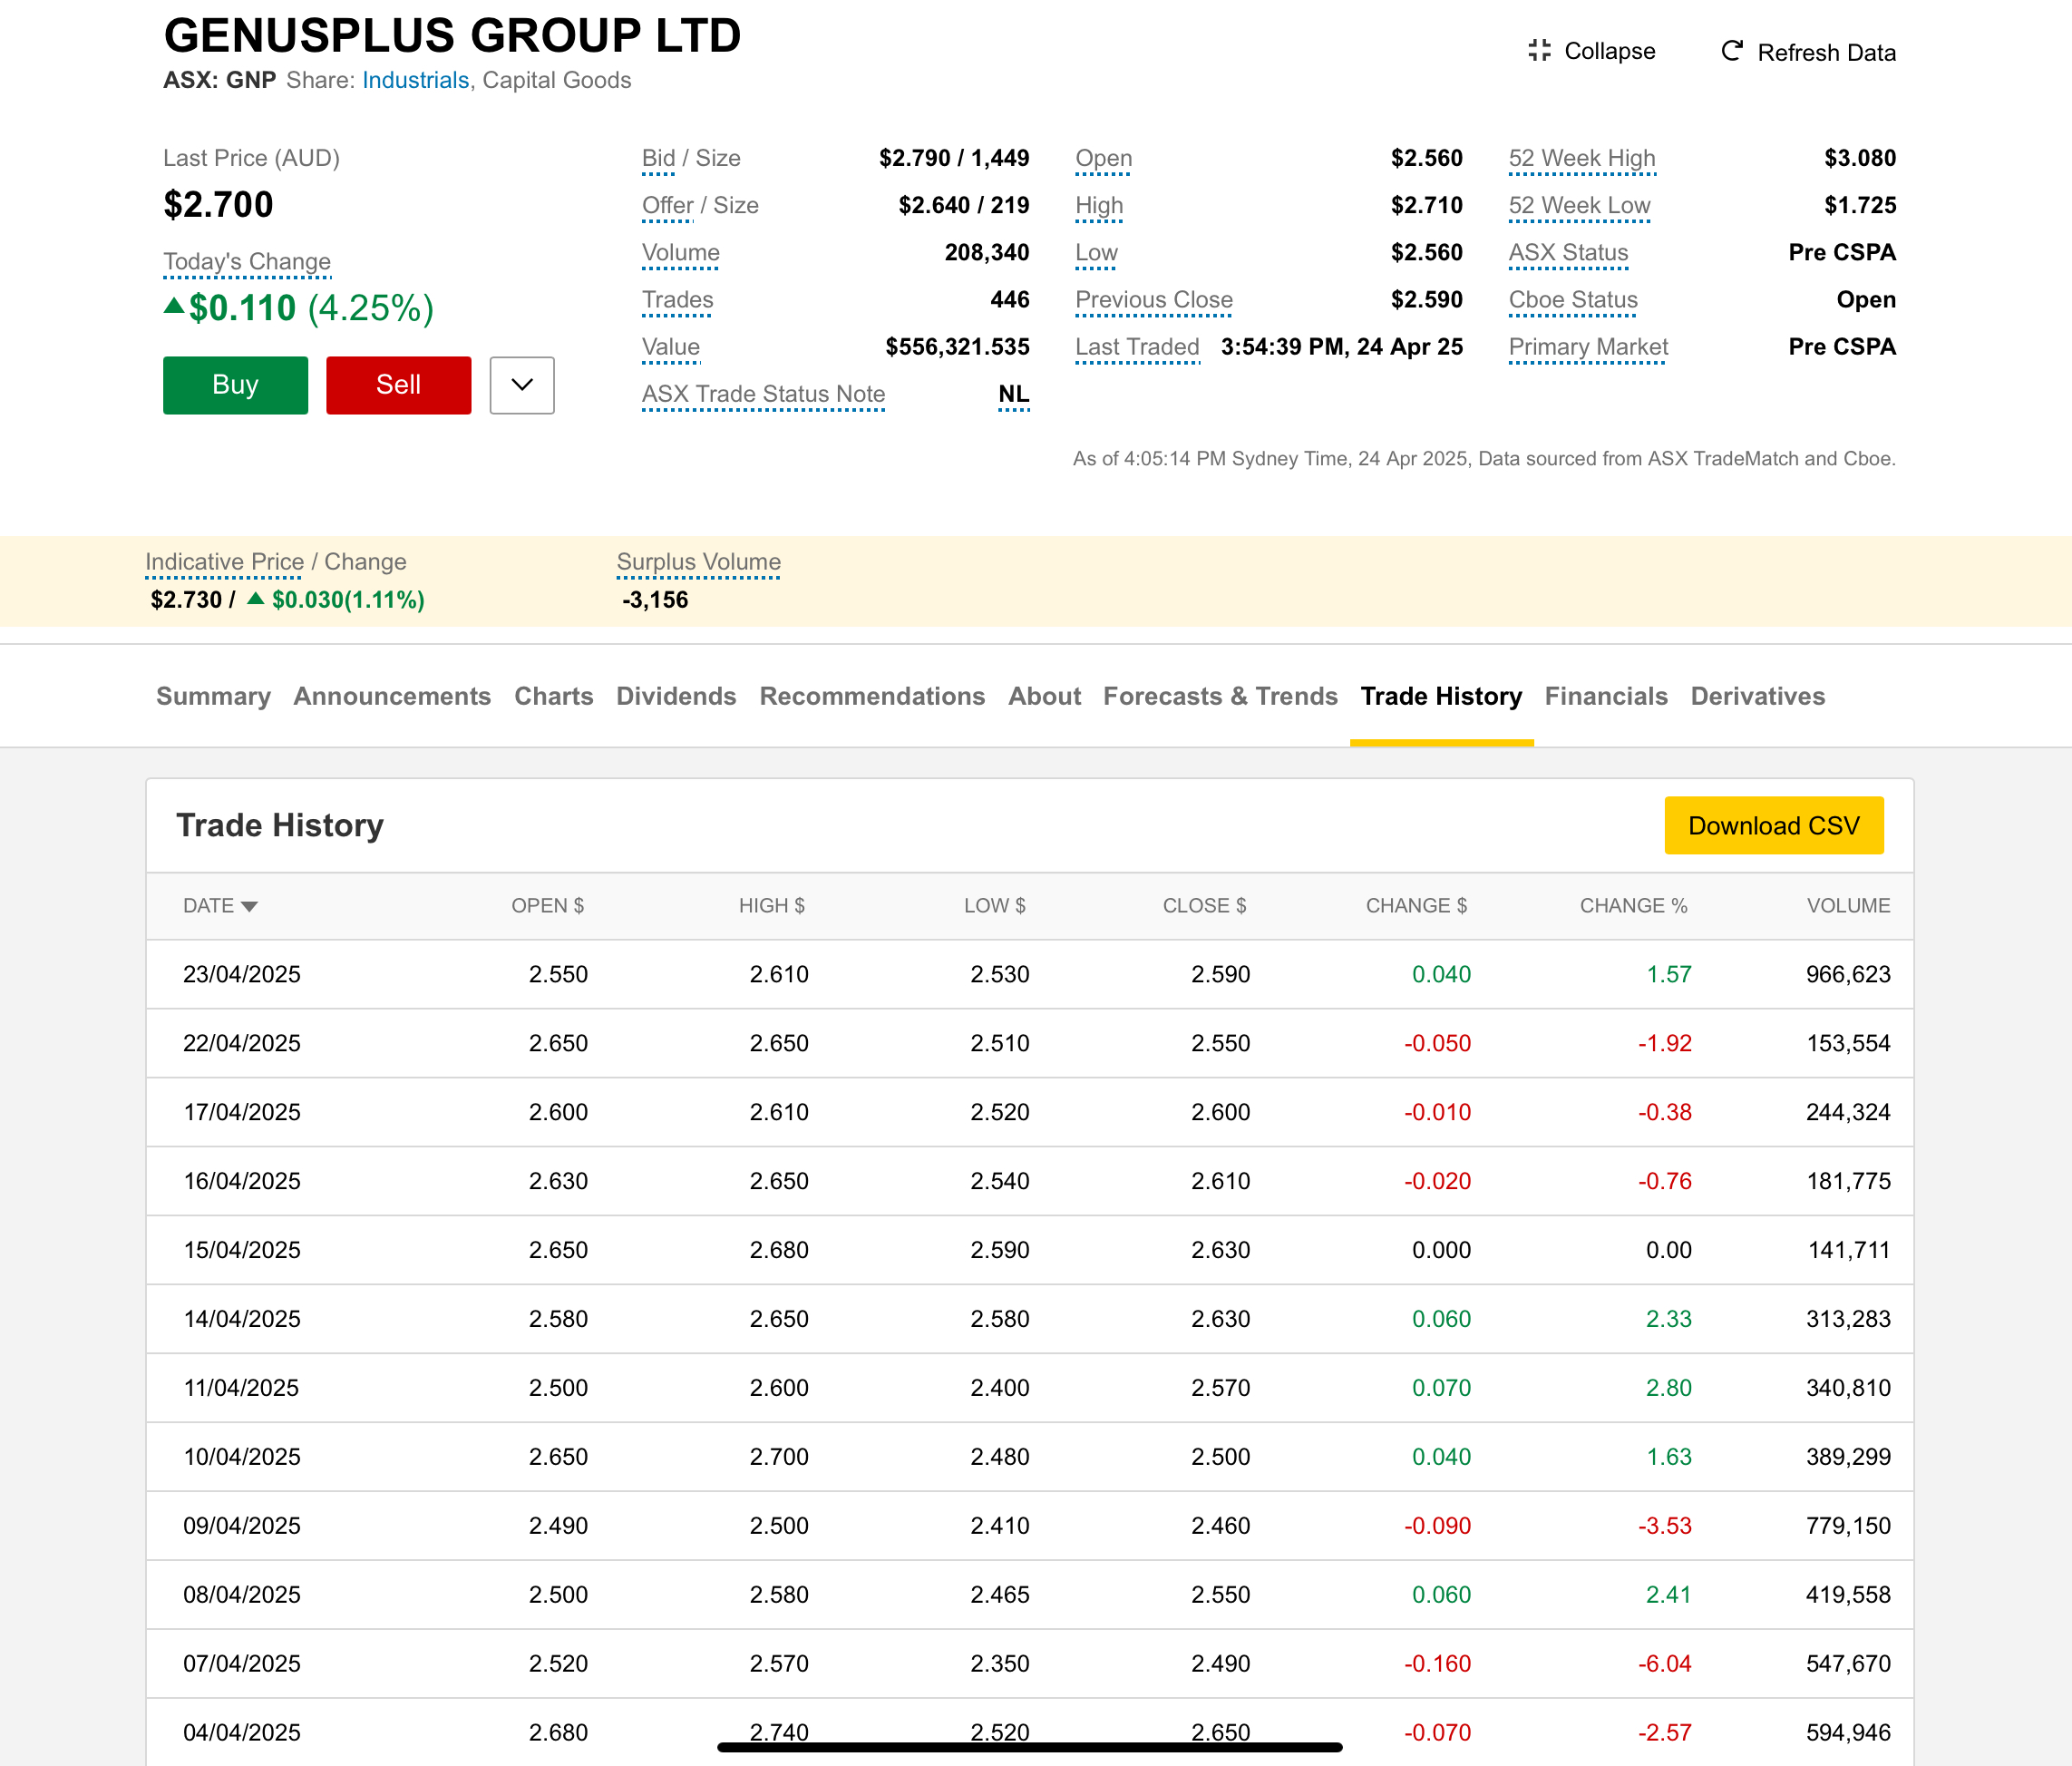Click the $2.700 last price
The image size is (2072, 1766).
coord(218,205)
